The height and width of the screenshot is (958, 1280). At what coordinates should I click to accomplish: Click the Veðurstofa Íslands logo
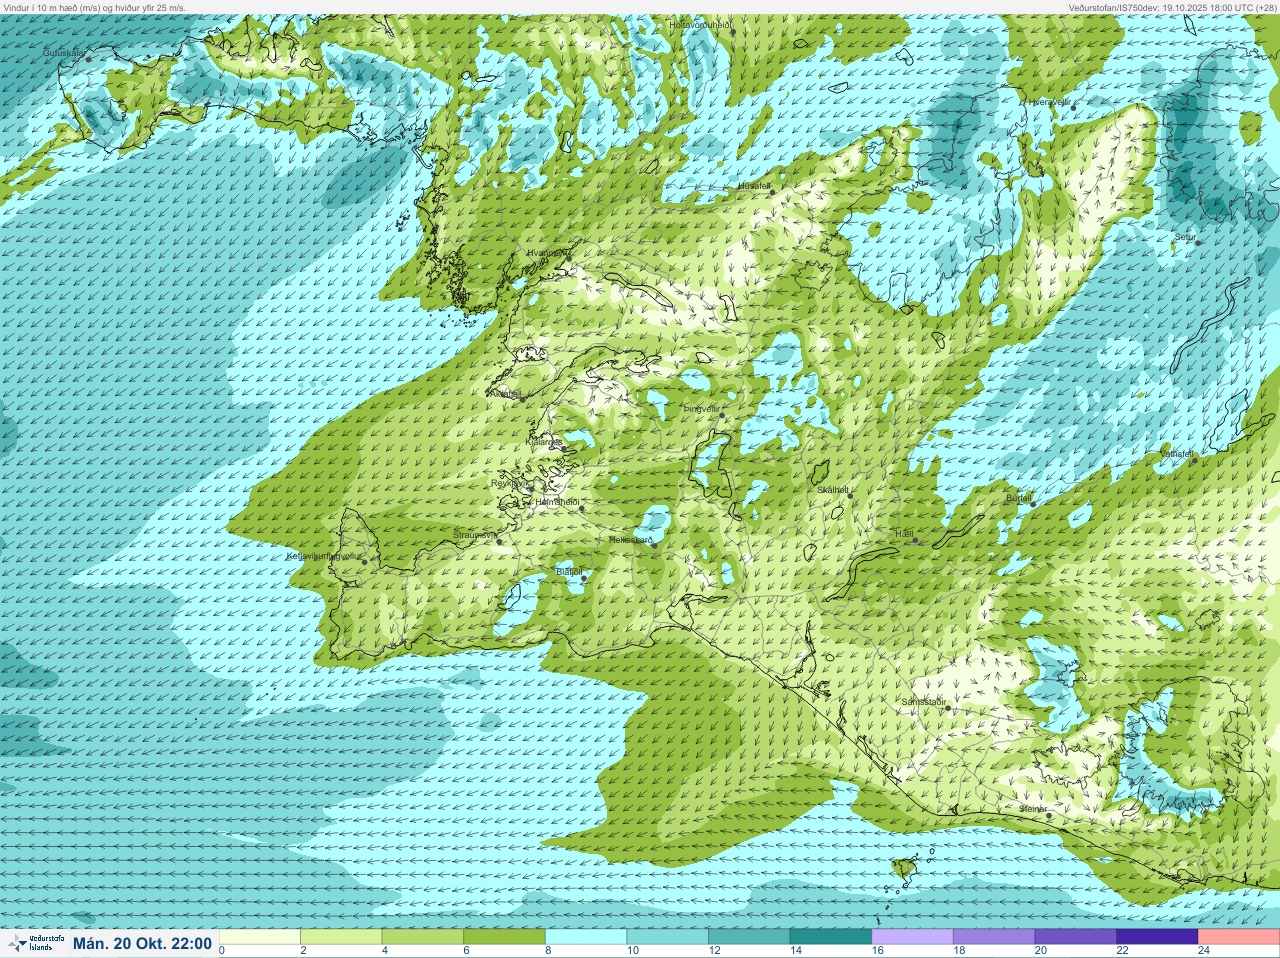click(34, 943)
